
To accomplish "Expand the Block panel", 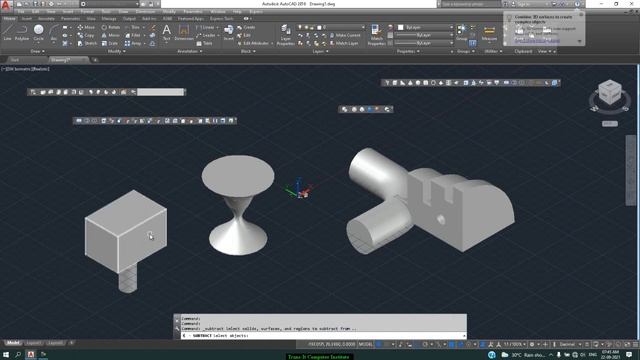I will coord(248,51).
